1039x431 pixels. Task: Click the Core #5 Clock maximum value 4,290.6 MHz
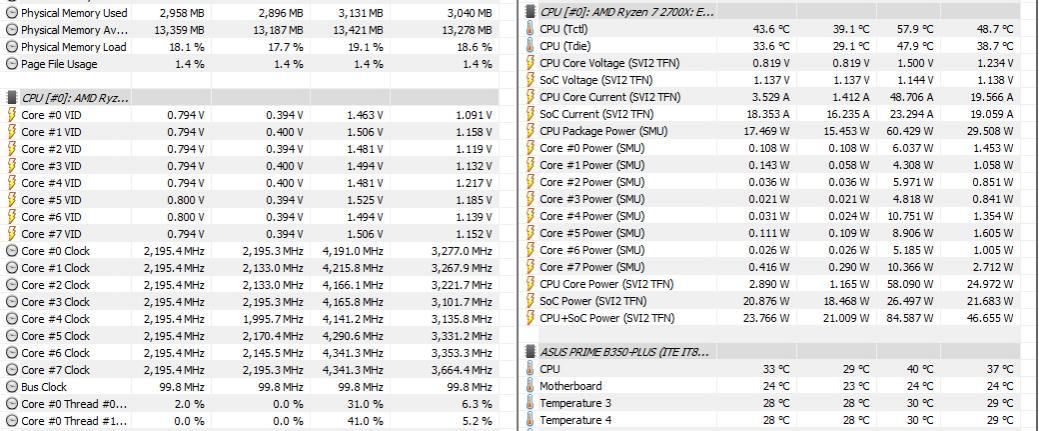pos(351,336)
